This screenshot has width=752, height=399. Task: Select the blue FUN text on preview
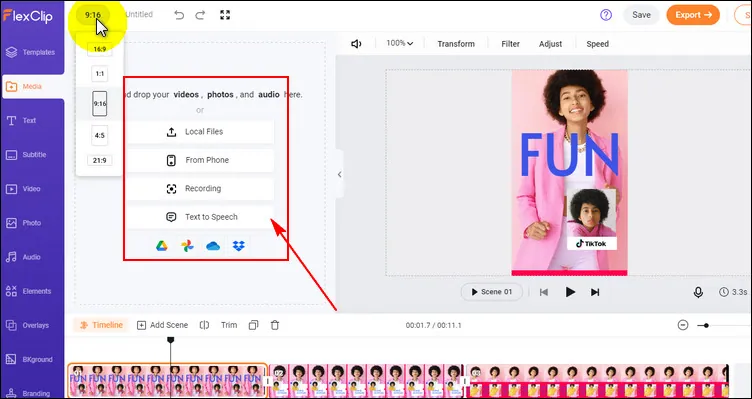pyautogui.click(x=570, y=155)
